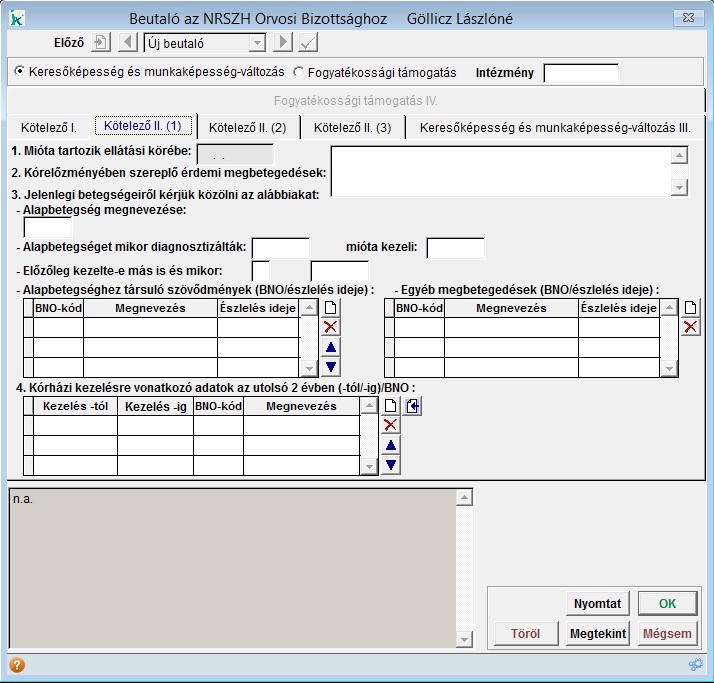Viewport: 714px width, 683px height.
Task: Move társuló szövődmények row down
Action: tap(331, 367)
